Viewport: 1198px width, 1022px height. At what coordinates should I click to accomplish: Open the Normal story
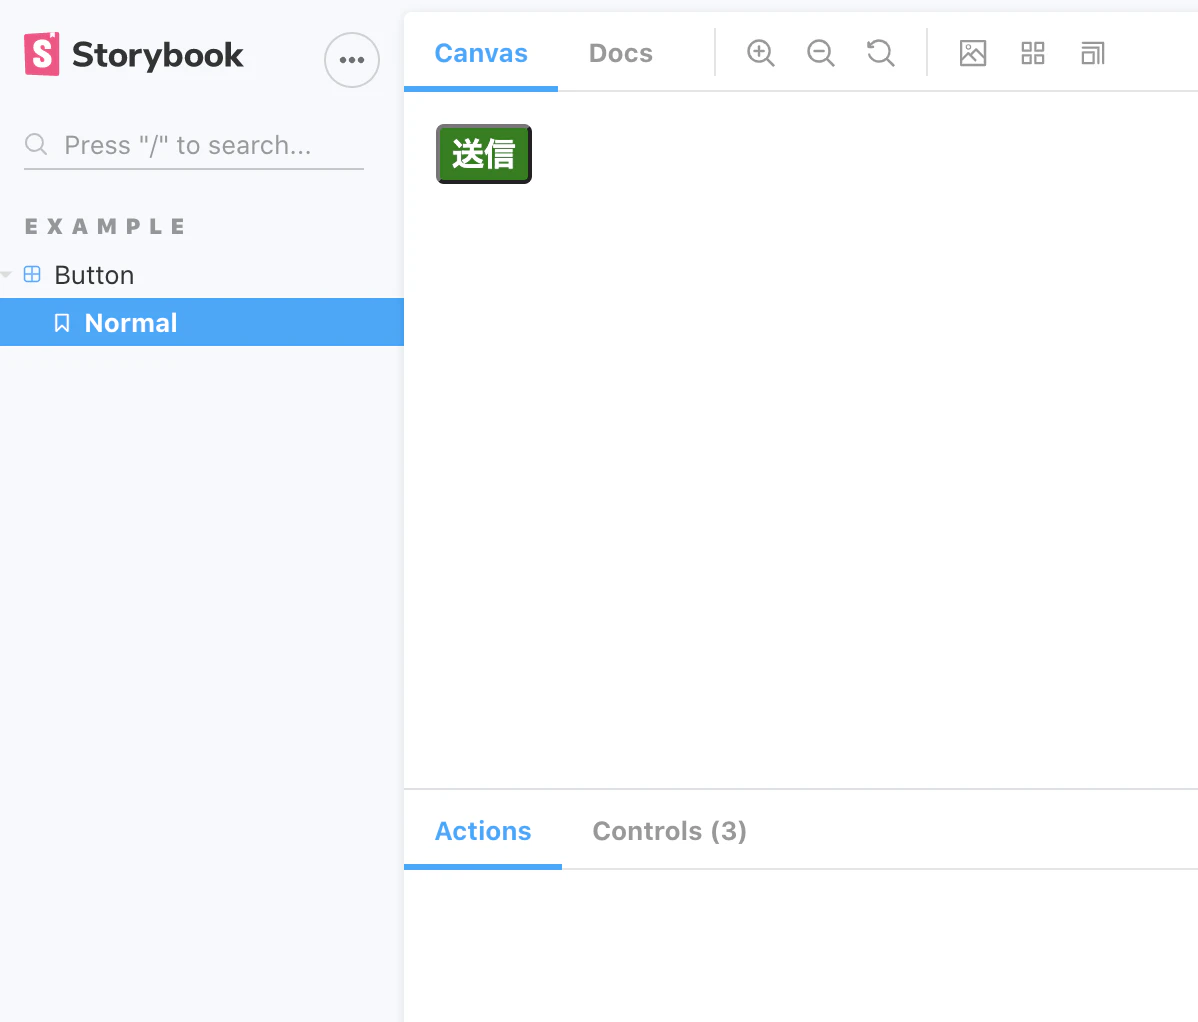click(x=202, y=322)
